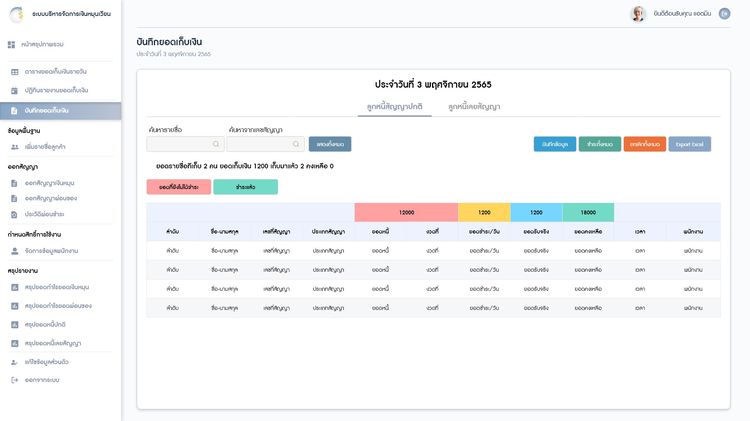Click the person icon beside จัดการข้อมูลพนักงาน
This screenshot has width=750, height=421.
pyautogui.click(x=14, y=249)
